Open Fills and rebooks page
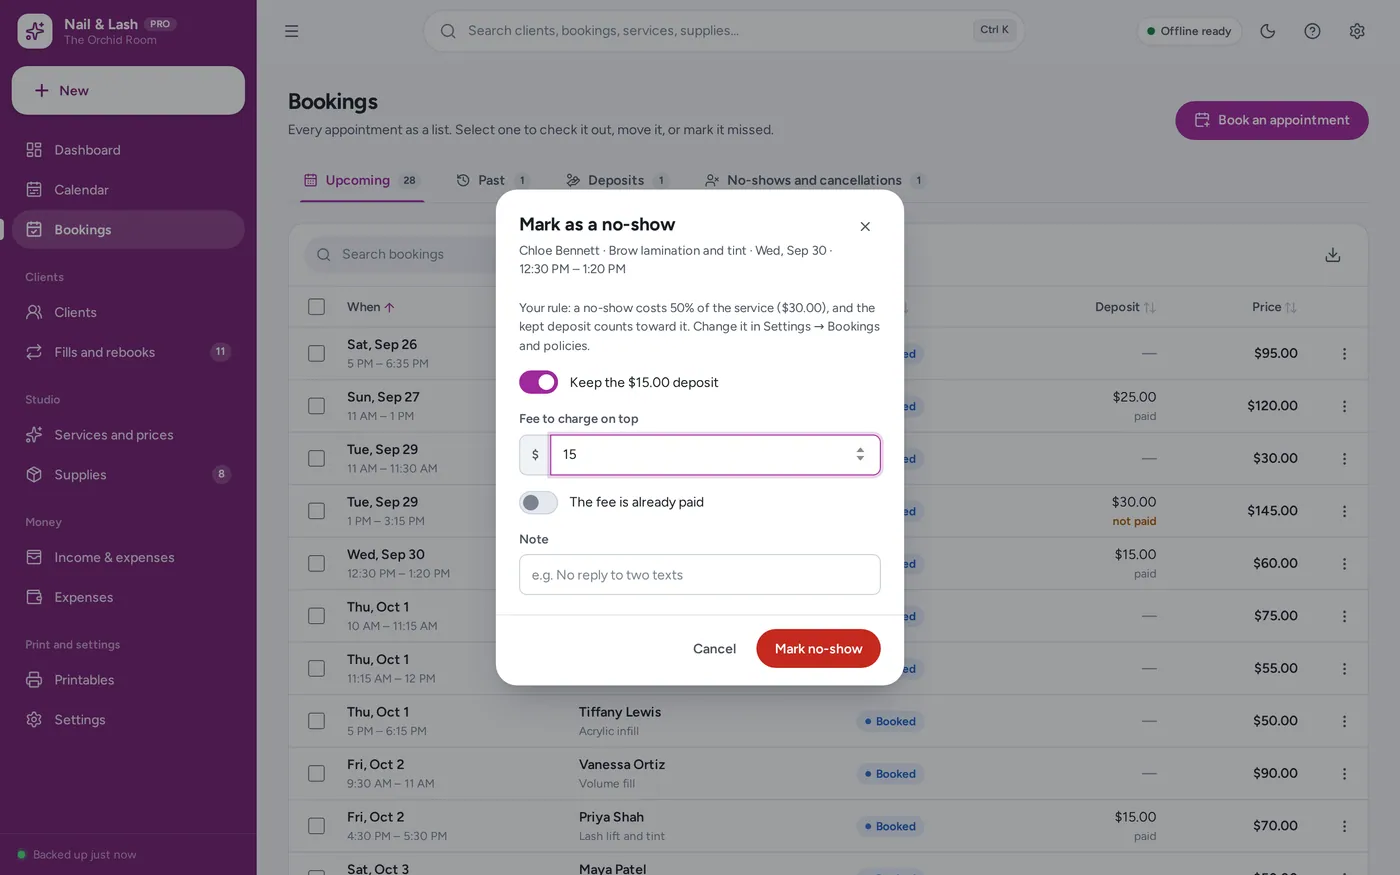The width and height of the screenshot is (1400, 875). pos(128,352)
